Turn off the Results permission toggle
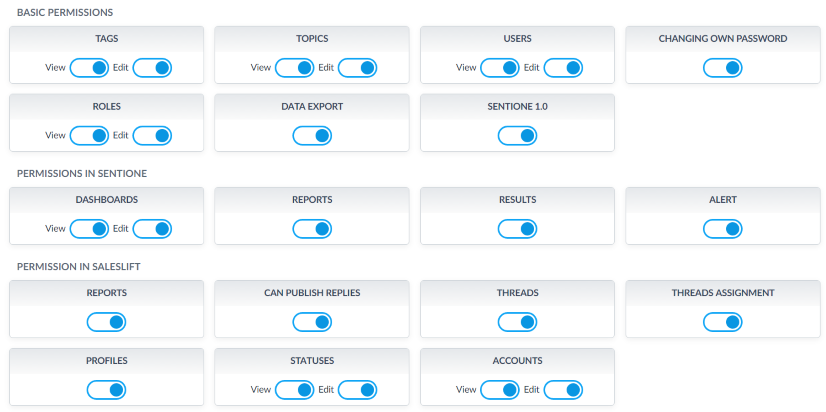The height and width of the screenshot is (412, 826). (x=517, y=229)
